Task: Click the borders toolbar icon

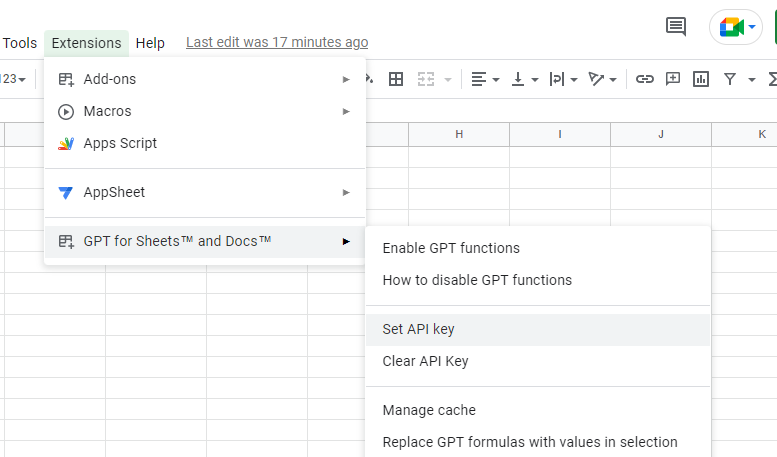Action: click(396, 79)
